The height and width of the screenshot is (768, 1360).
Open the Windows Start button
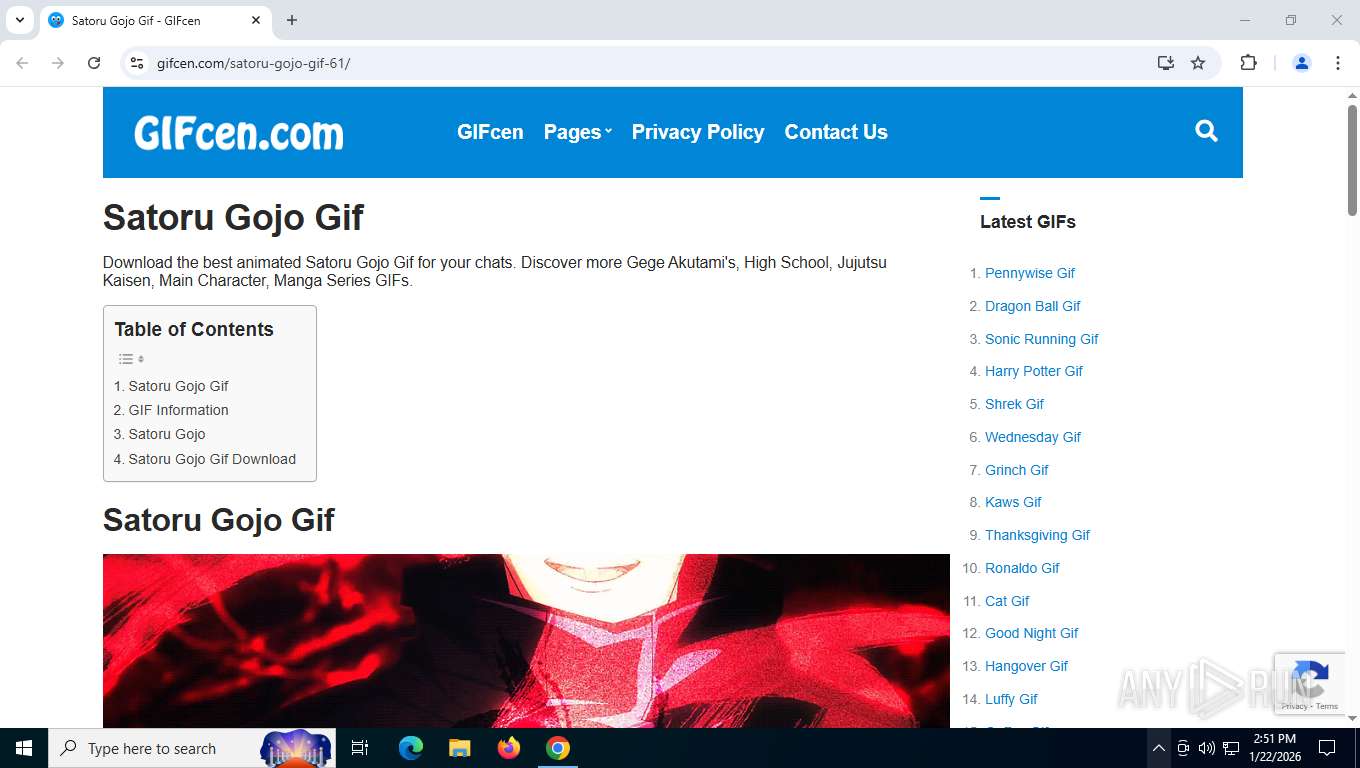coord(24,748)
